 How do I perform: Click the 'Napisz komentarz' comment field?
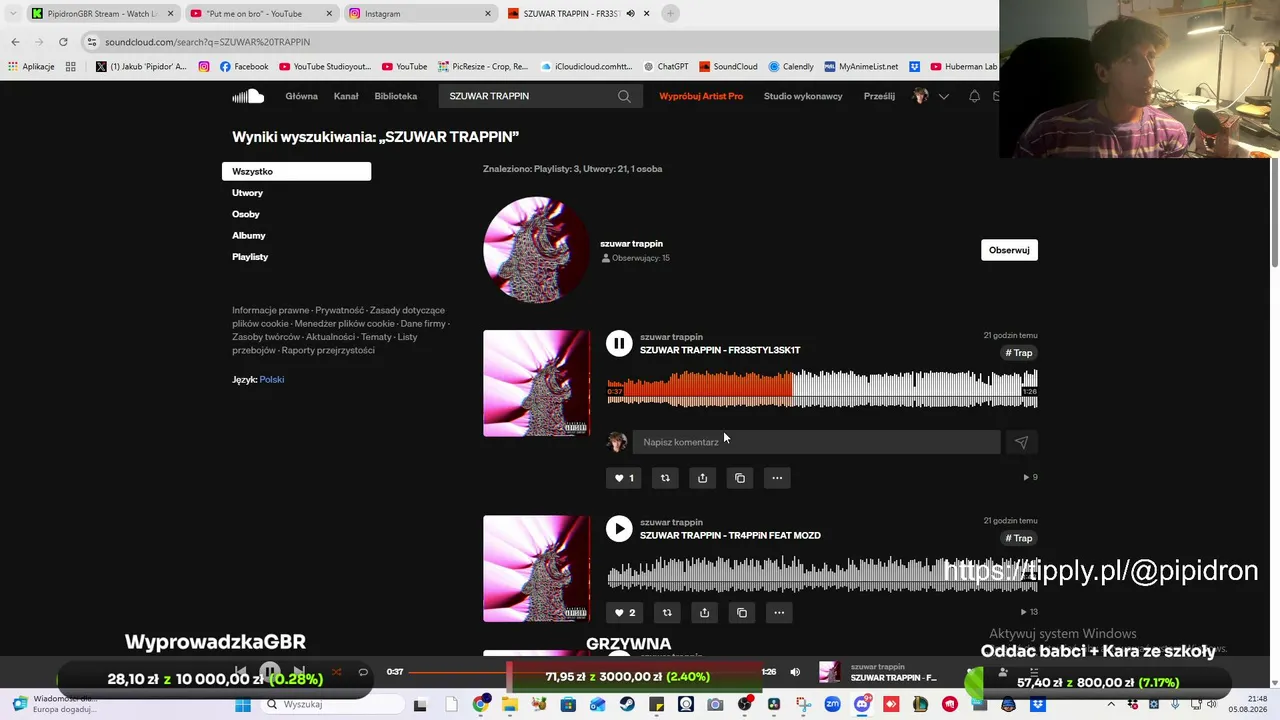click(816, 442)
